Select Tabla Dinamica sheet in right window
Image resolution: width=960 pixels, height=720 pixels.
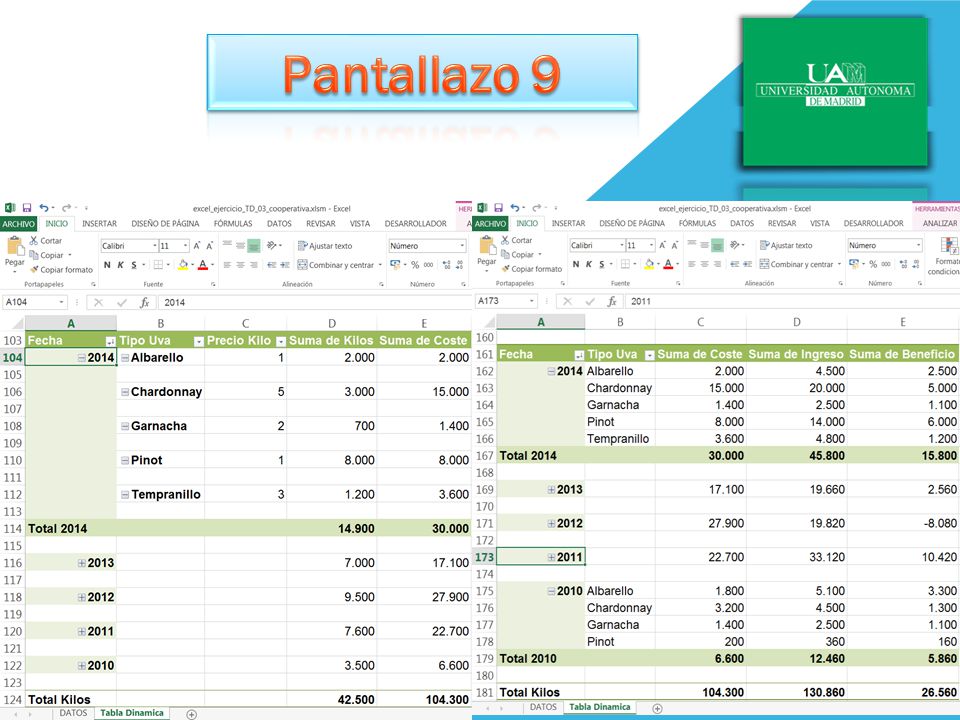(x=599, y=707)
